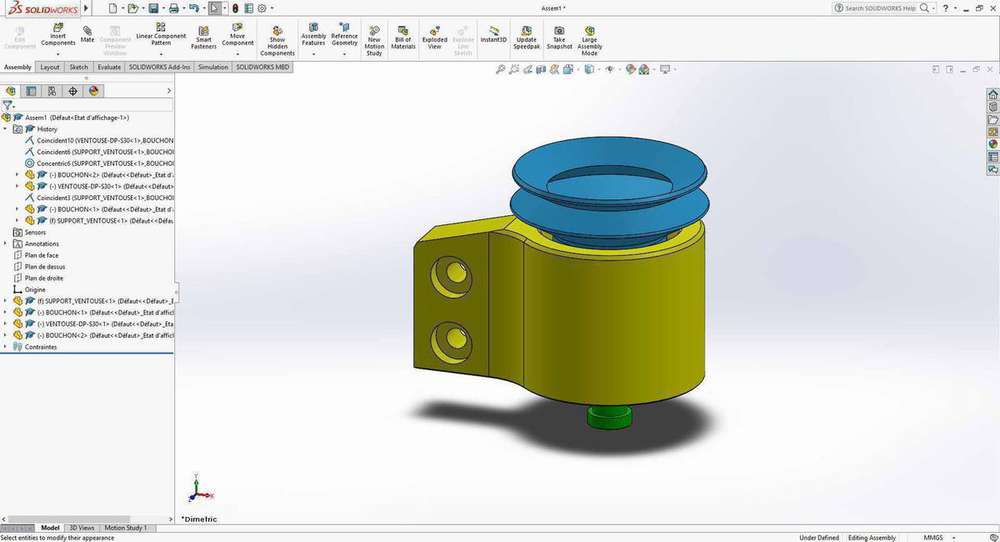Click Zoom to Fit in view toolbar
1000x542 pixels.
[x=501, y=70]
